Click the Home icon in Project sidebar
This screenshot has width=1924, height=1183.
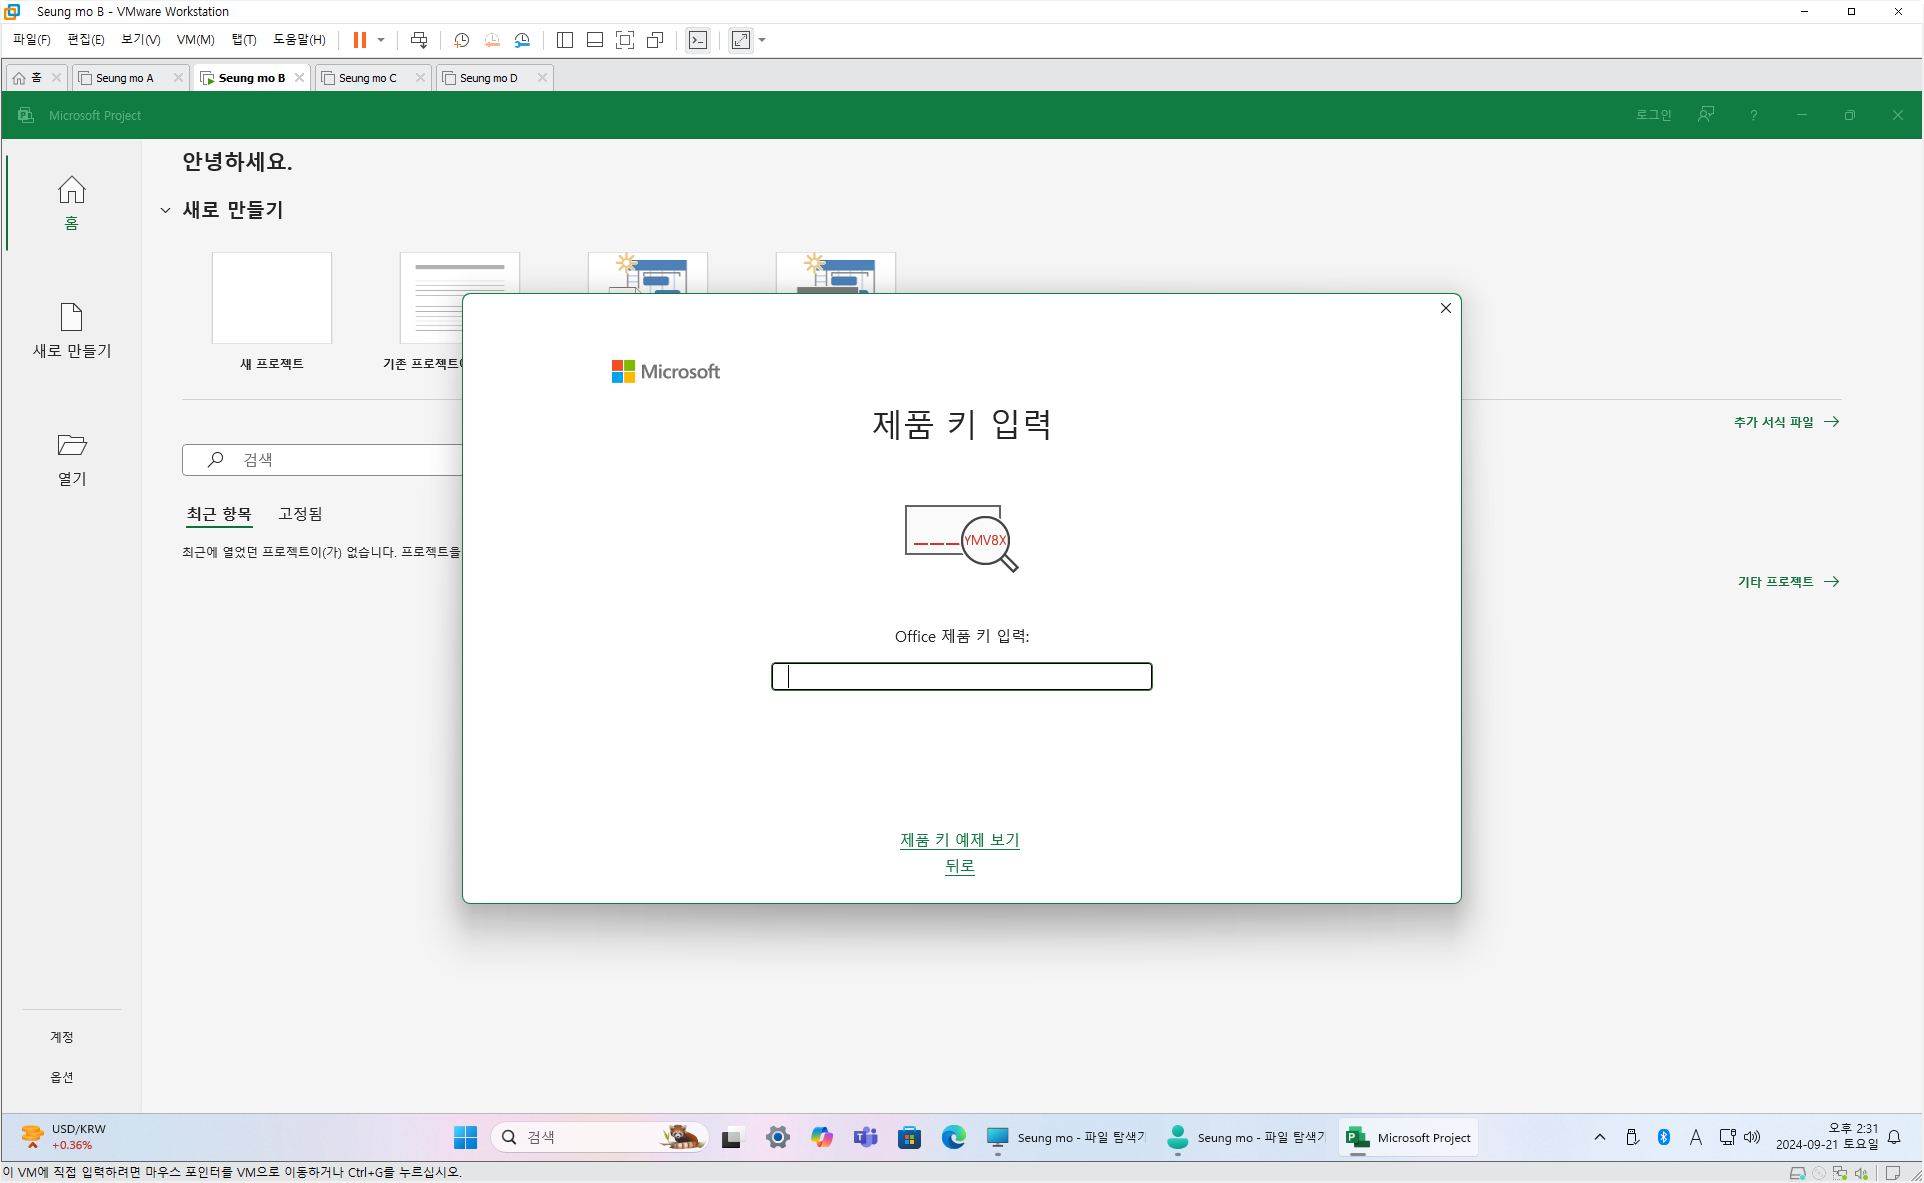coord(71,191)
